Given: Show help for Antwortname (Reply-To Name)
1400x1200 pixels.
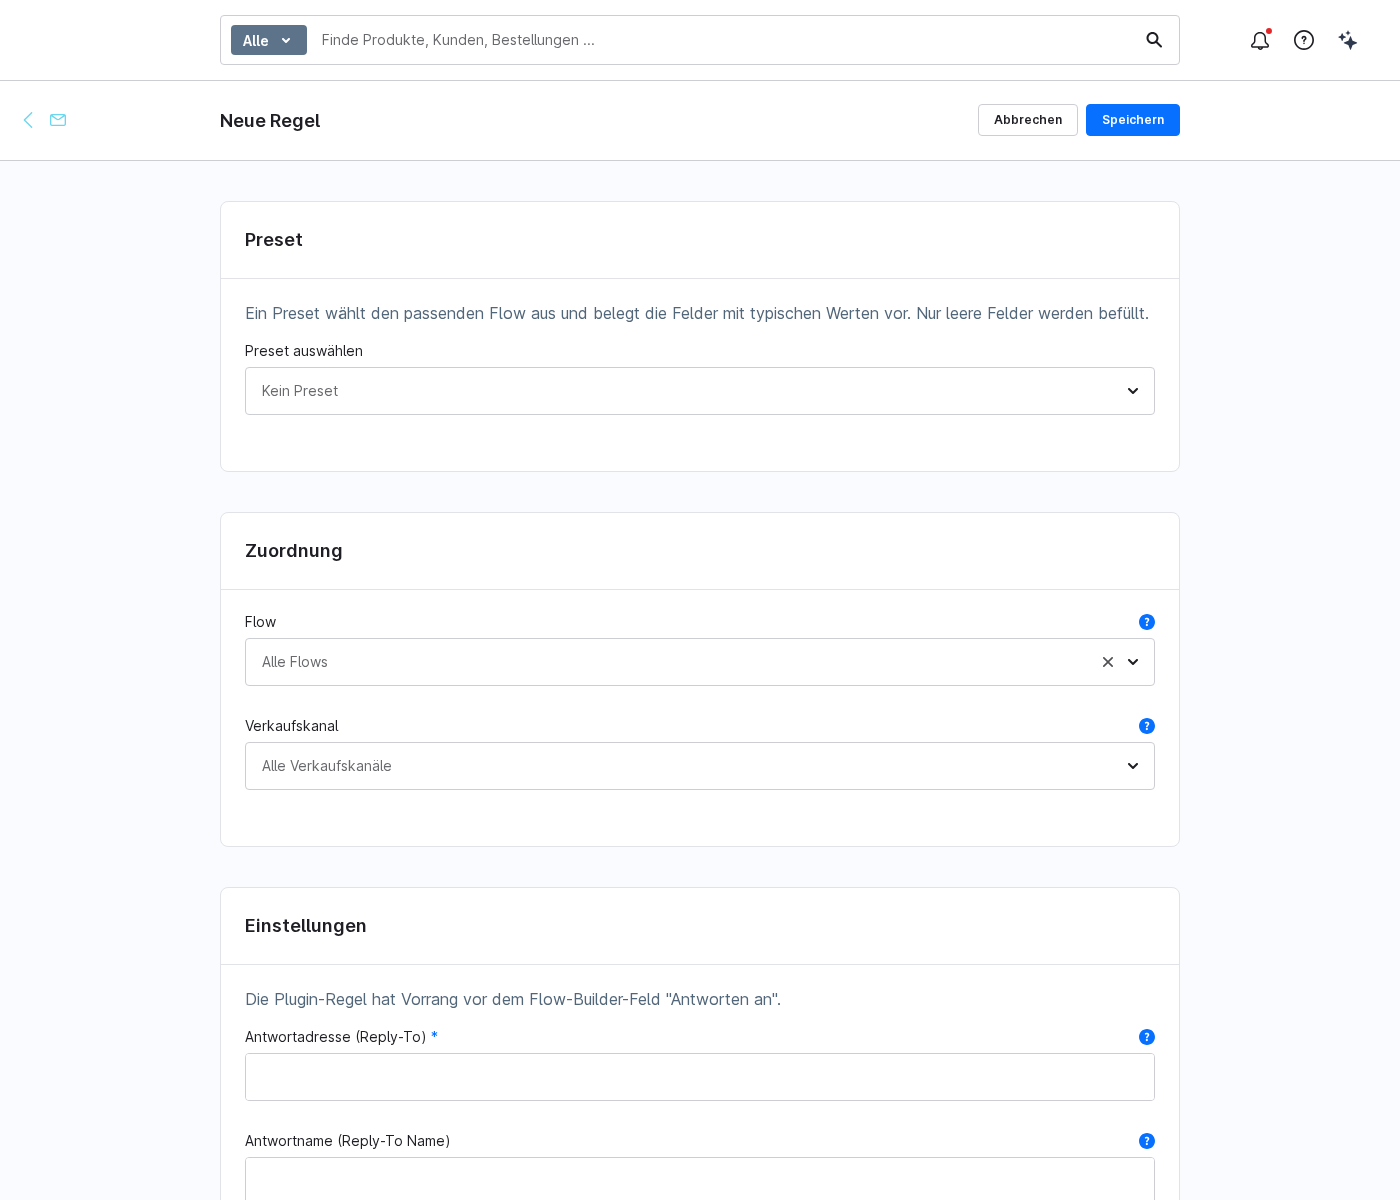Looking at the screenshot, I should [1147, 1141].
